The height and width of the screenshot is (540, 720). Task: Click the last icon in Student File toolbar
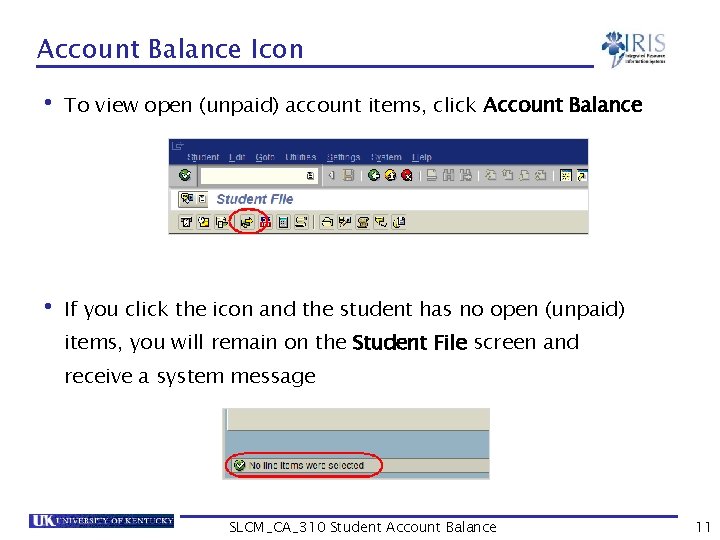pyautogui.click(x=399, y=222)
